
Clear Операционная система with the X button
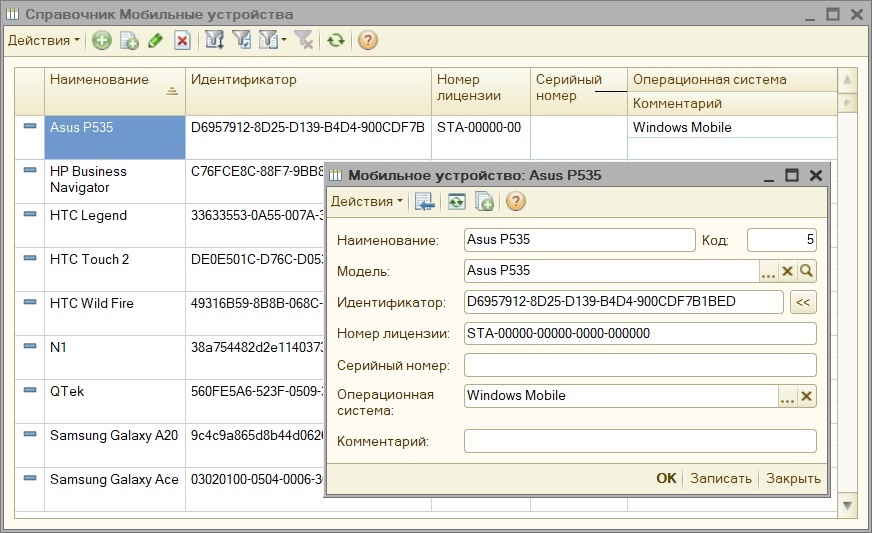(806, 396)
